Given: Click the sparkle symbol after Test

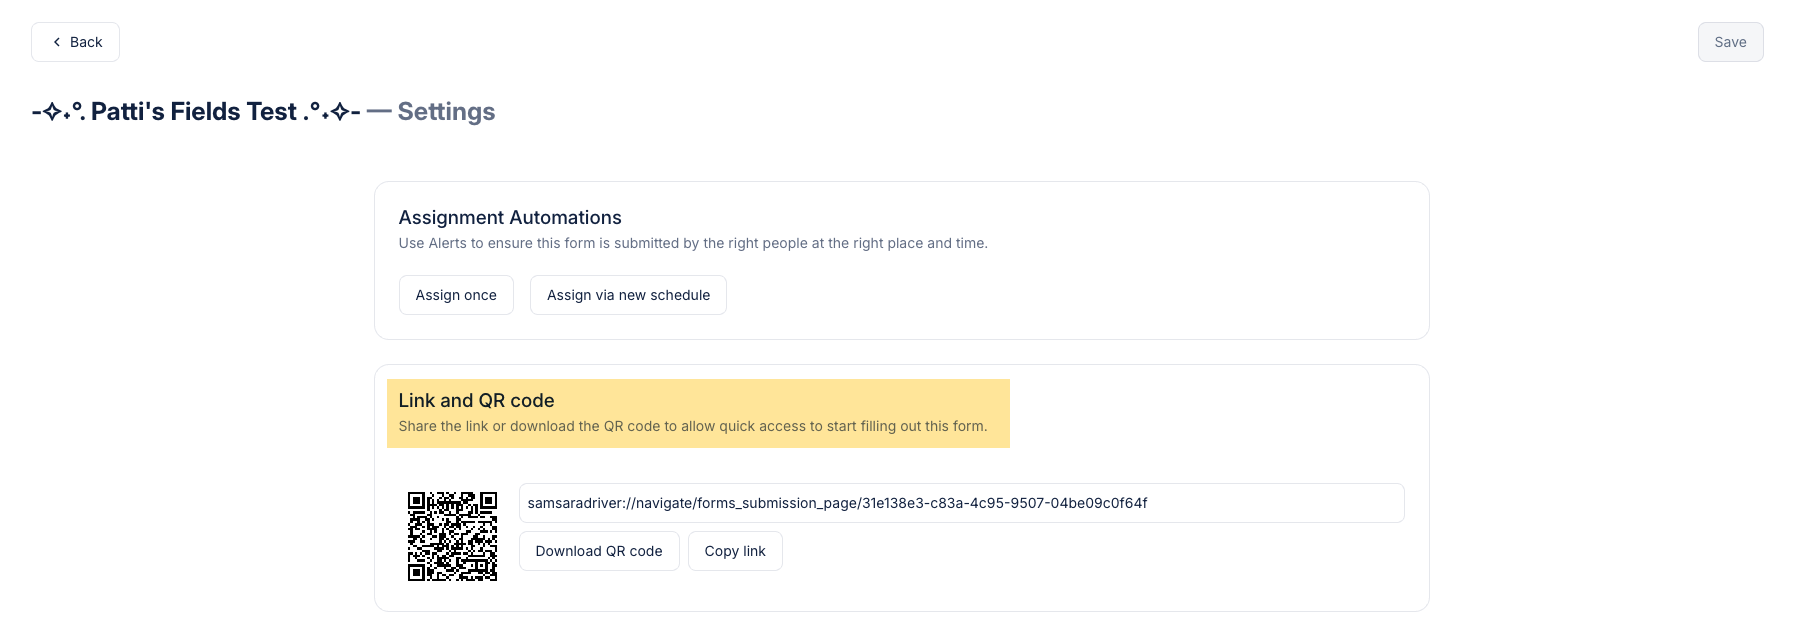Looking at the screenshot, I should [x=340, y=112].
